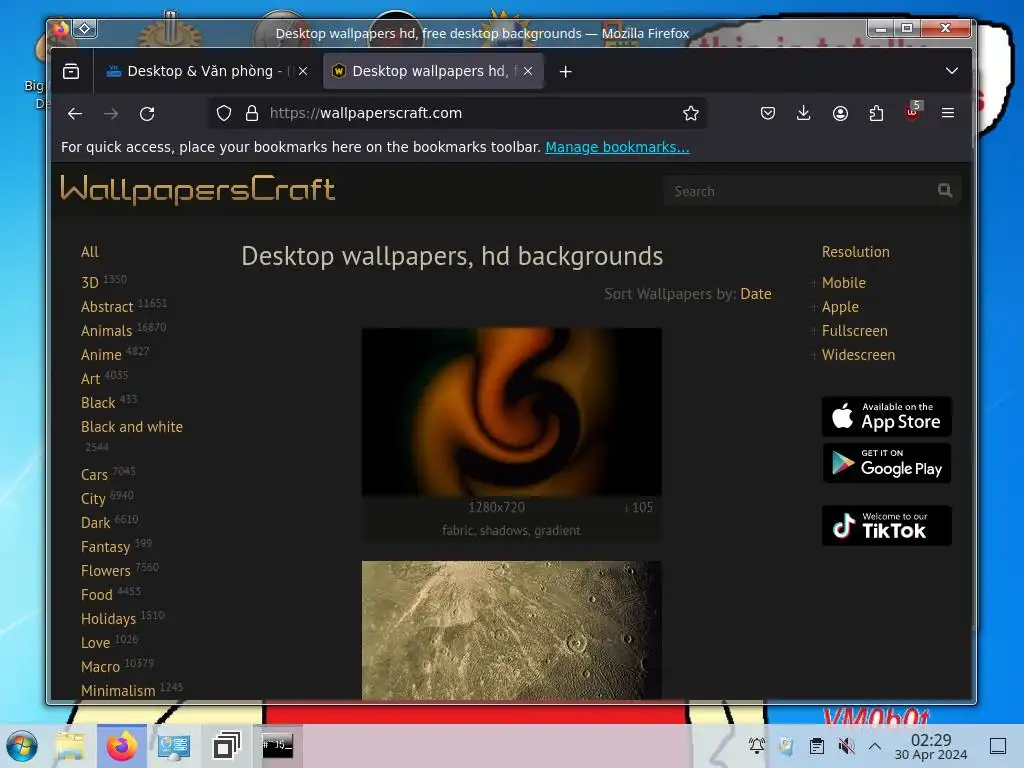Image resolution: width=1024 pixels, height=768 pixels.
Task: Click the App Store download badge
Action: point(886,417)
